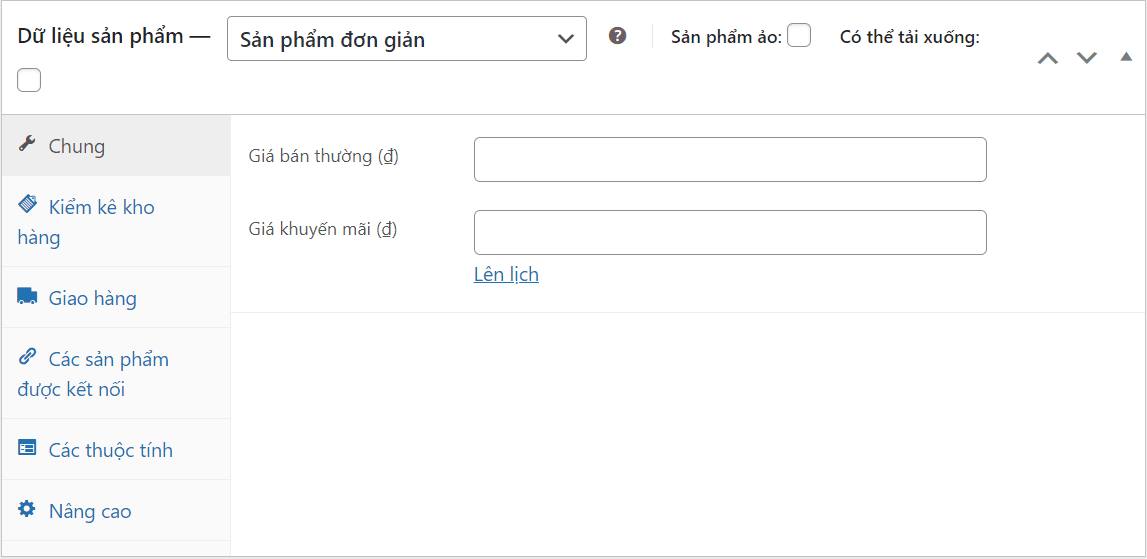Image resolution: width=1147 pixels, height=559 pixels.
Task: Collapse the Dữ liệu sản phẩm panel triangle
Action: [1127, 57]
